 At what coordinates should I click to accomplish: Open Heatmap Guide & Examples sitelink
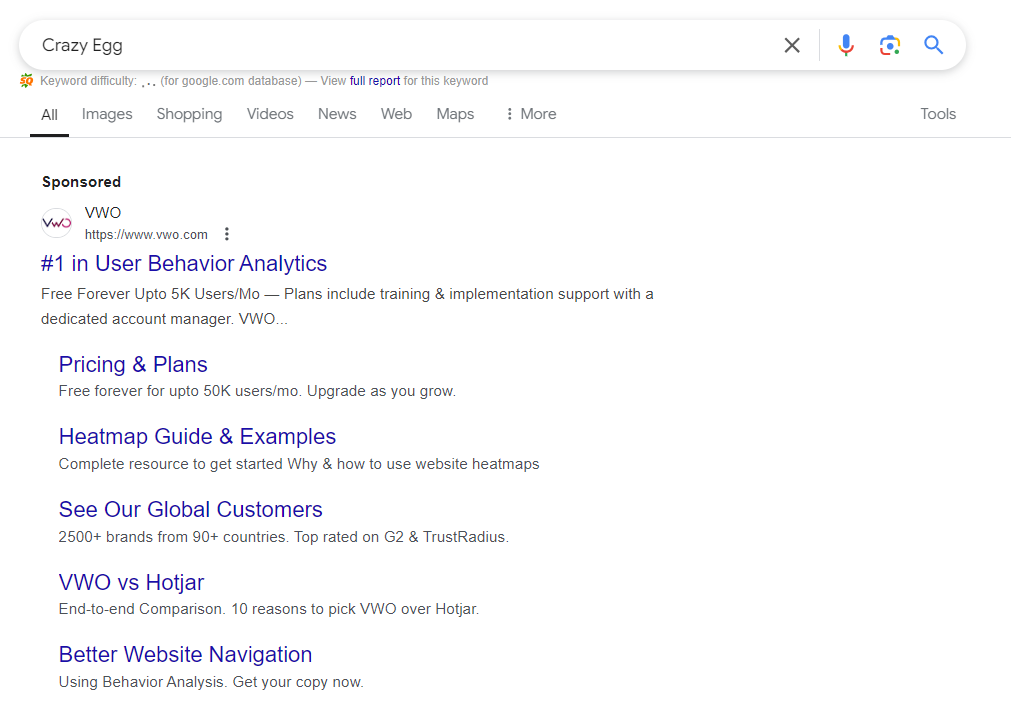click(x=197, y=436)
